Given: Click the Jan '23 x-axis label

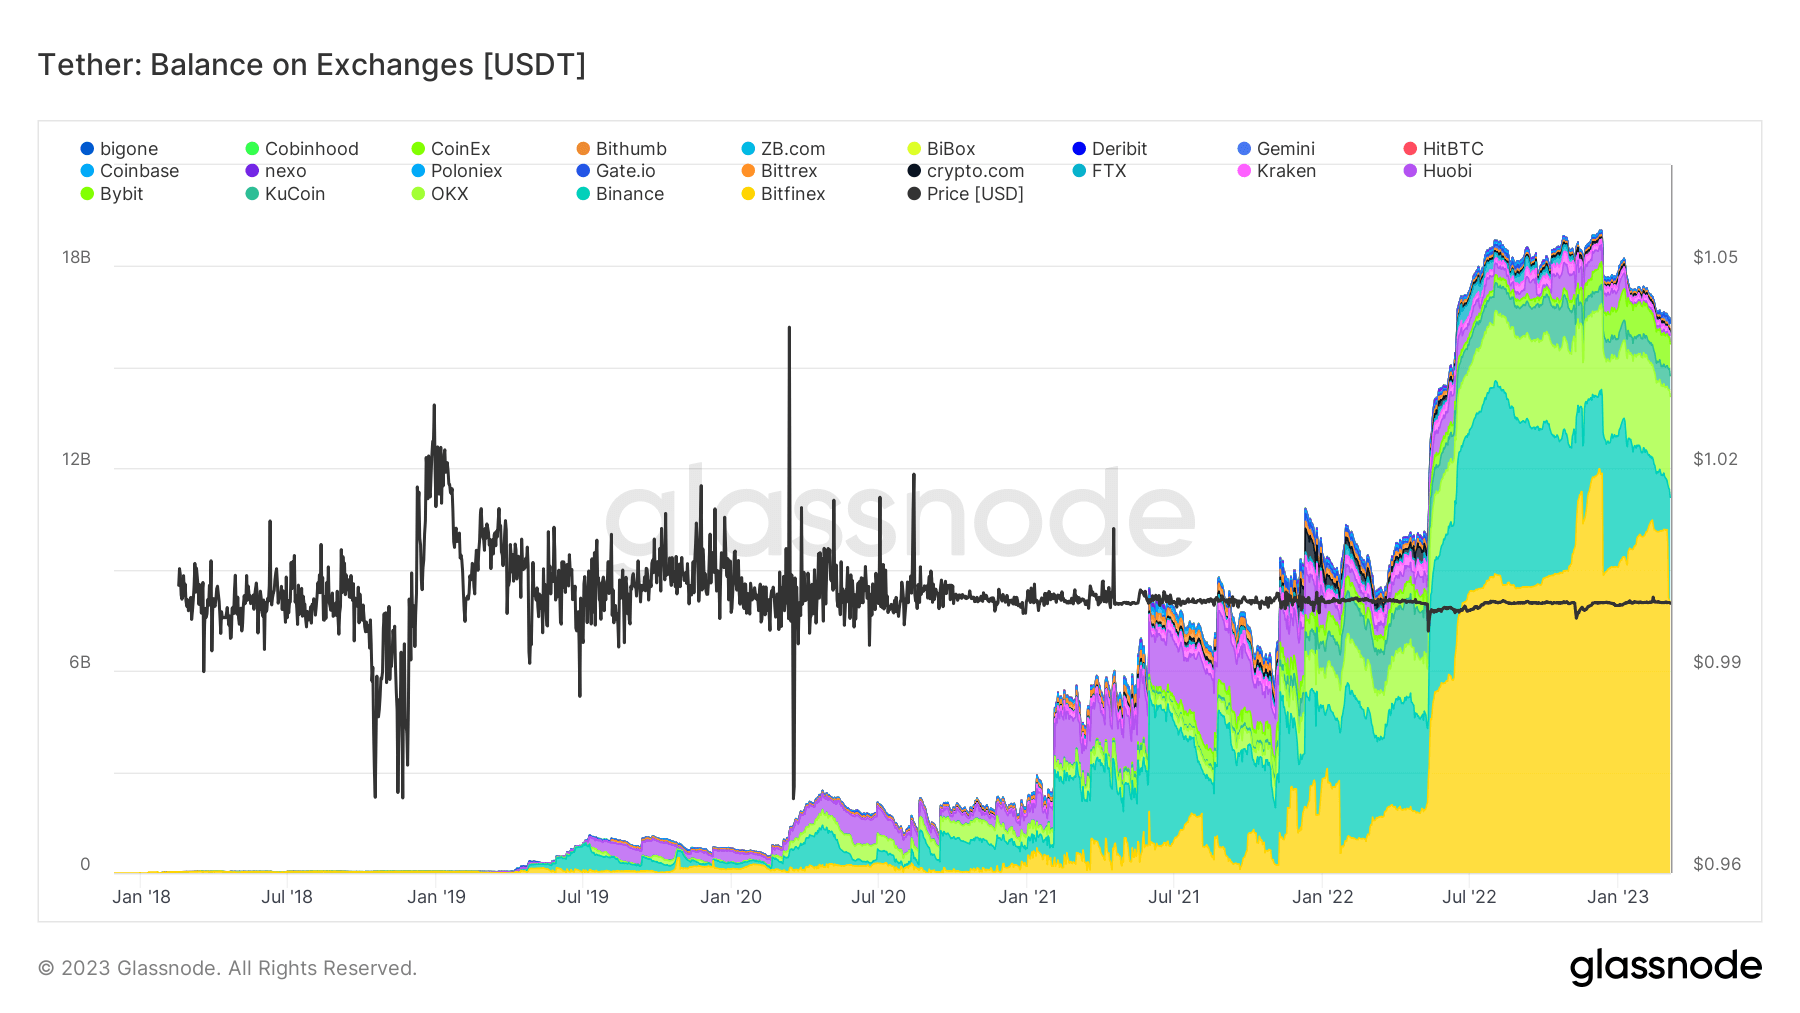Looking at the screenshot, I should coord(1618,897).
